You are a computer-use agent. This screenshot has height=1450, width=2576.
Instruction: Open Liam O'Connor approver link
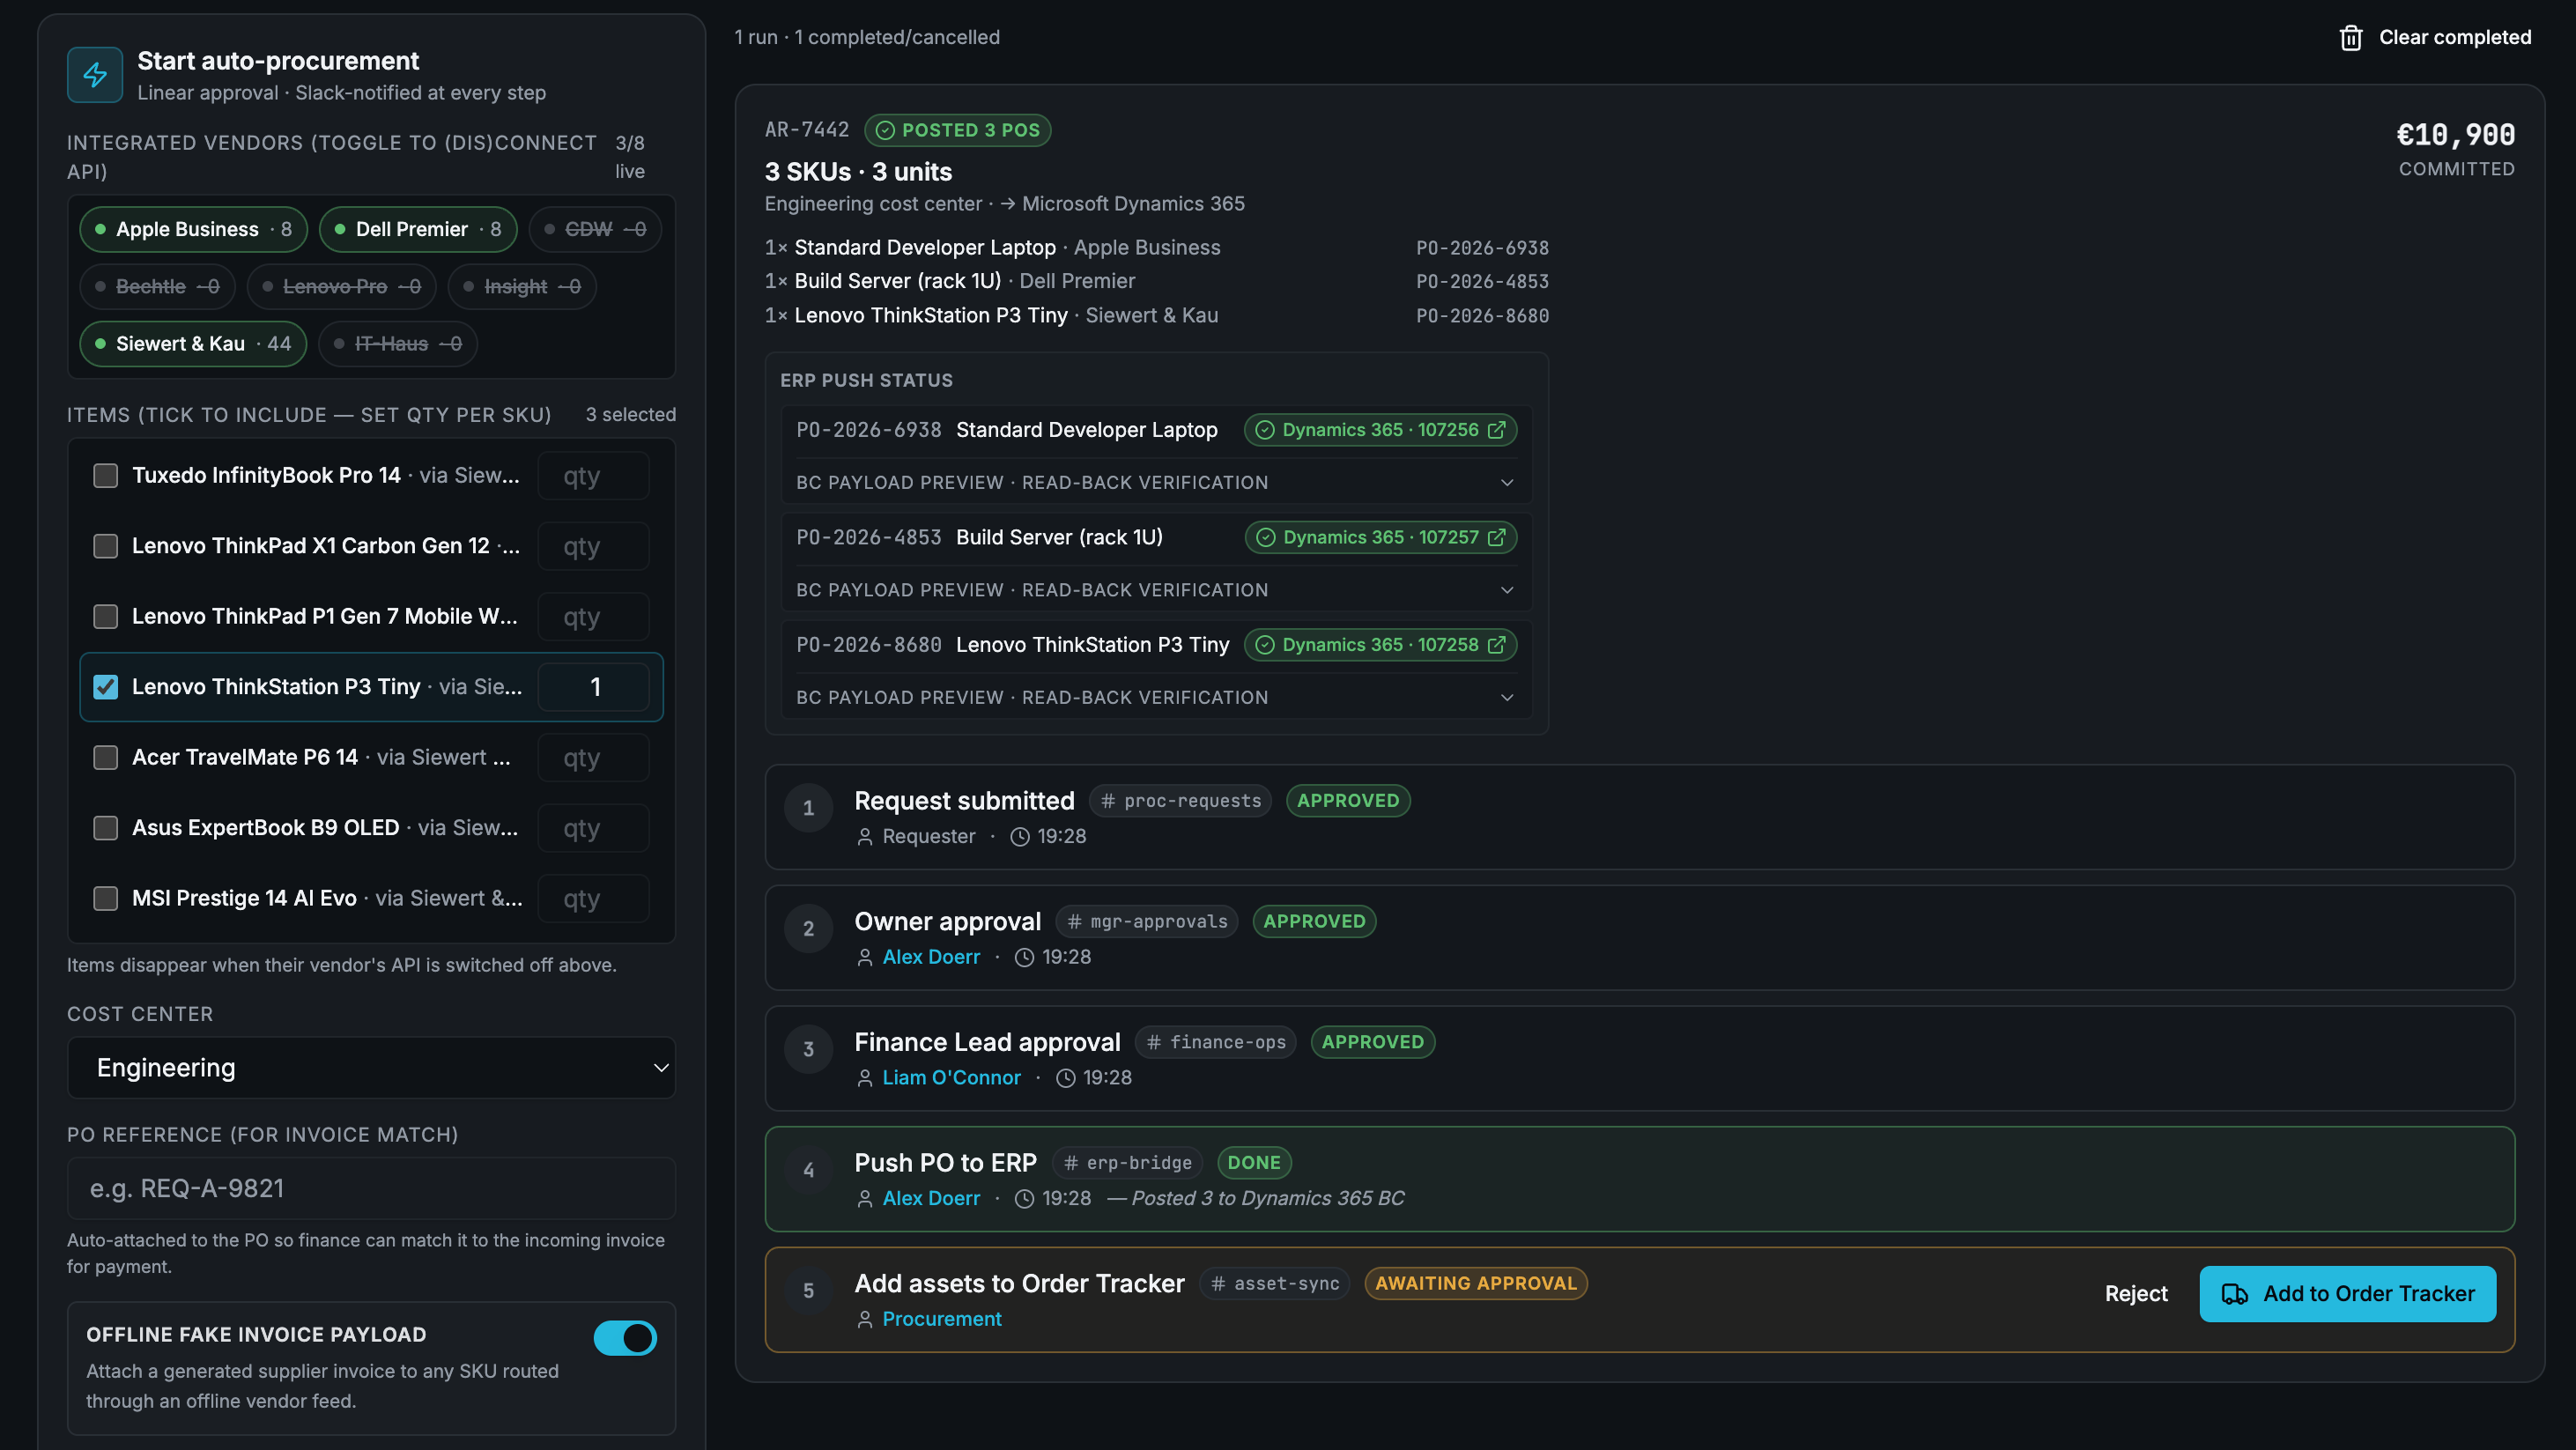[951, 1078]
